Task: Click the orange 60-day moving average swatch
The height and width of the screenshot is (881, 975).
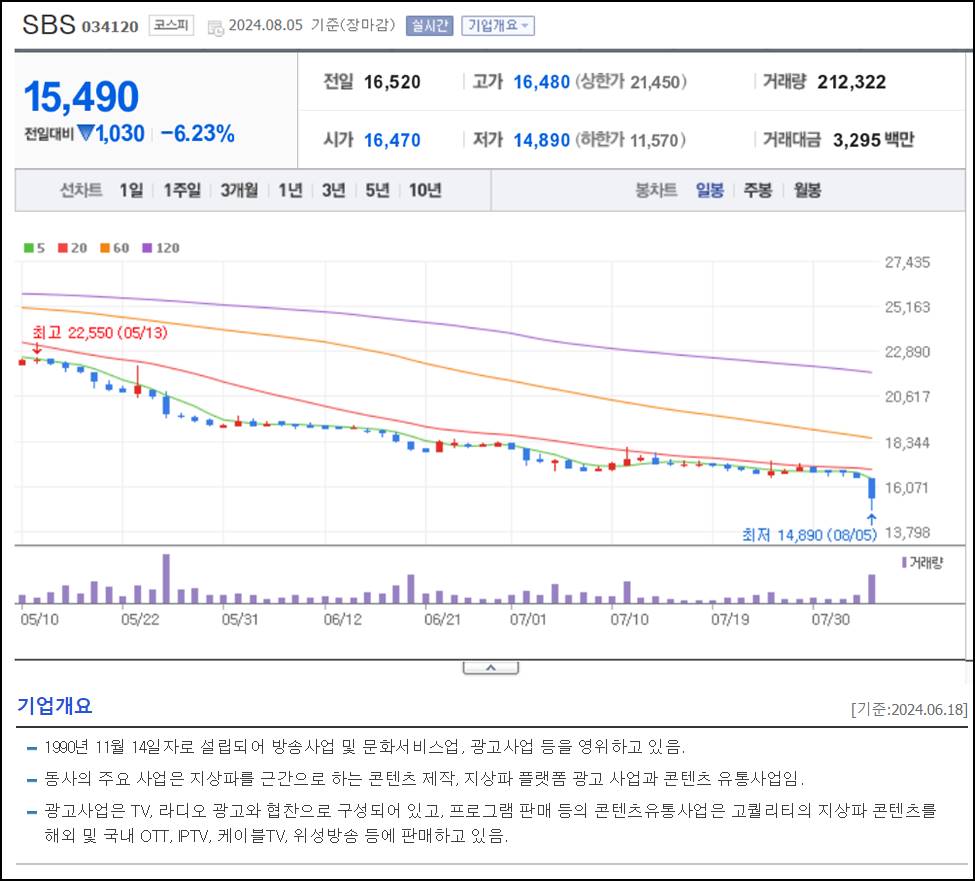Action: 105,247
